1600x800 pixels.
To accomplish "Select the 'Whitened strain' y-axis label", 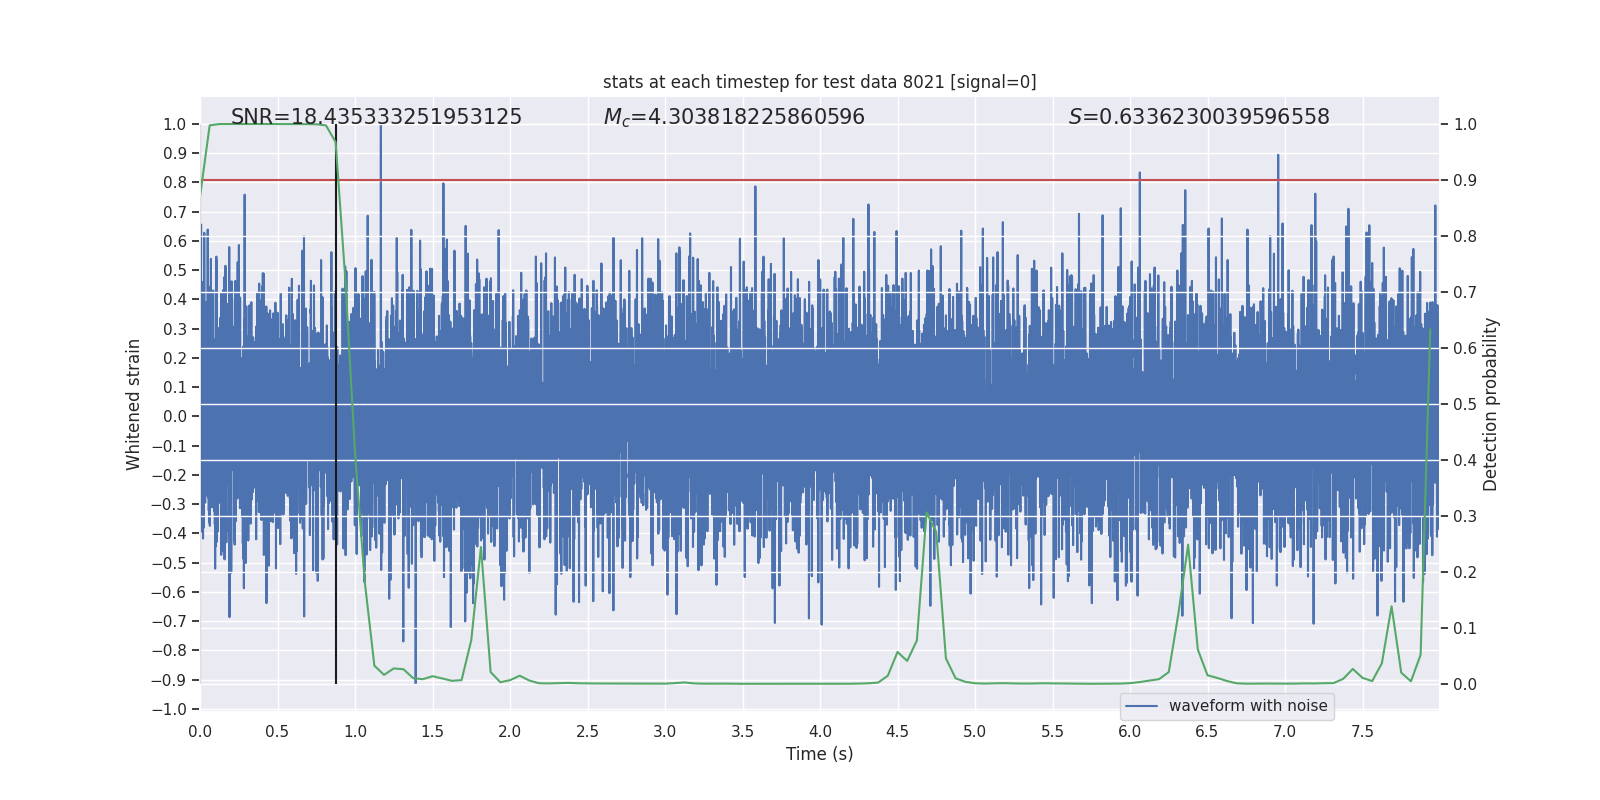I will (133, 404).
